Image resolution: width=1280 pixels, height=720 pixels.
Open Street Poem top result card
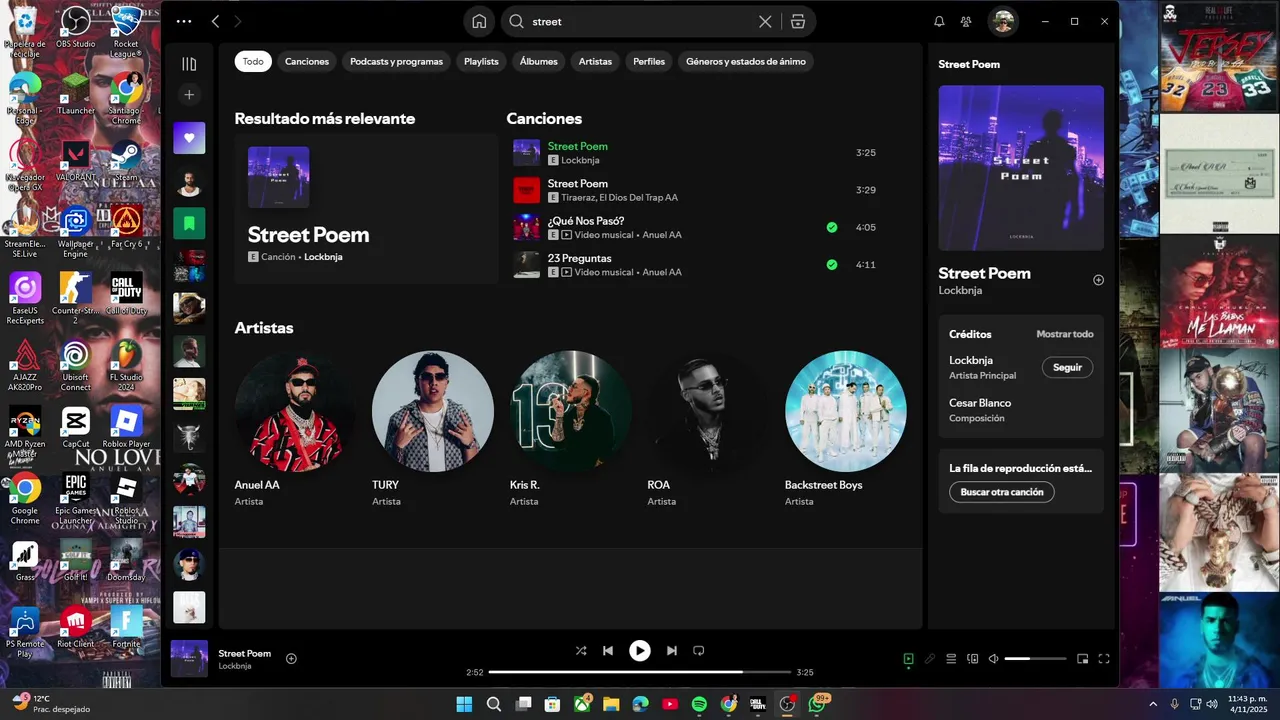coord(366,209)
